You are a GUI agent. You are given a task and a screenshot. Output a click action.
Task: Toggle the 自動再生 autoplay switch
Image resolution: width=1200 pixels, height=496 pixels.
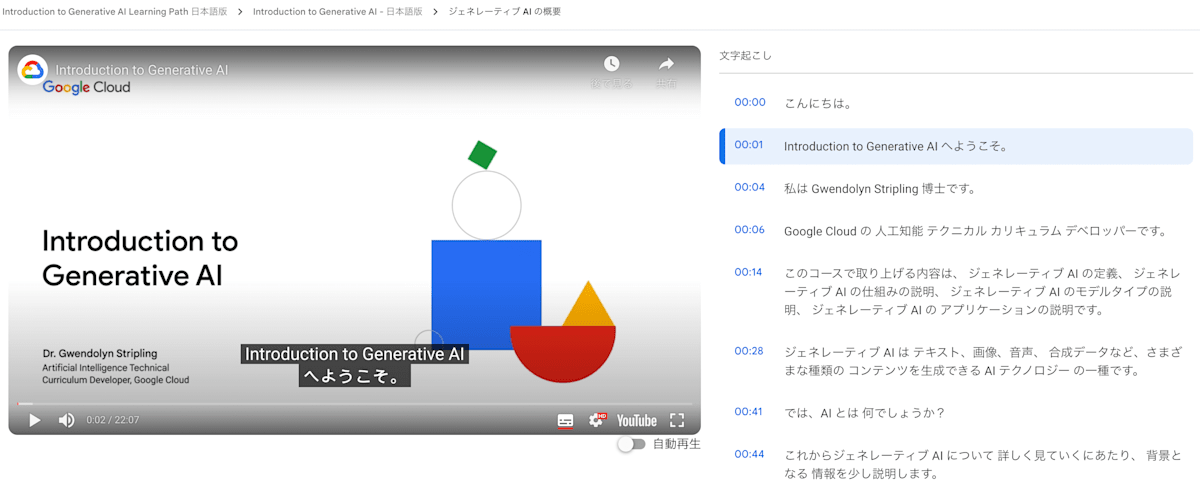click(x=631, y=444)
